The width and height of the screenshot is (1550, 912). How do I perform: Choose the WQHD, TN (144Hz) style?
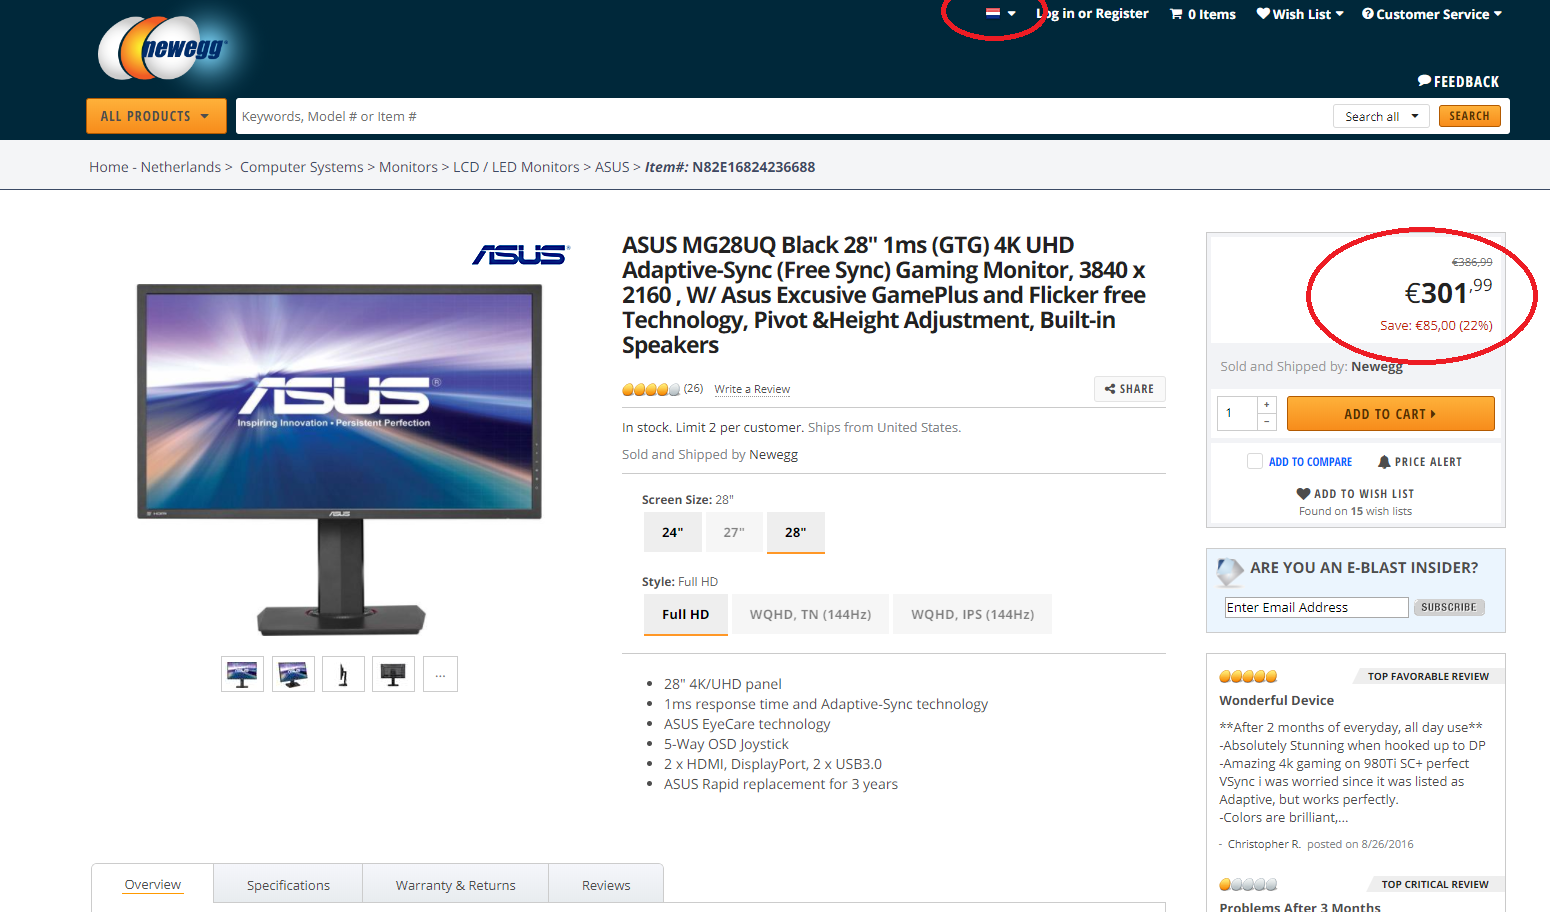coord(810,614)
